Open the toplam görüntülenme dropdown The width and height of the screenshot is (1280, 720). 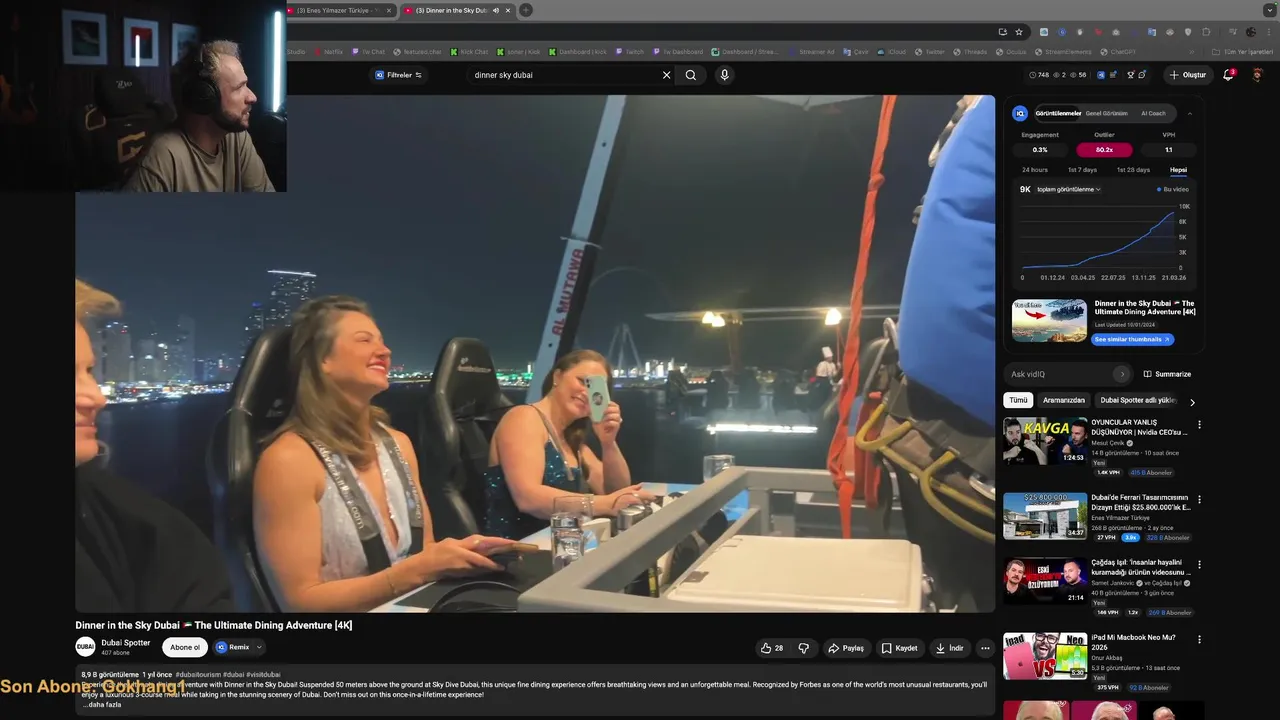(1069, 189)
